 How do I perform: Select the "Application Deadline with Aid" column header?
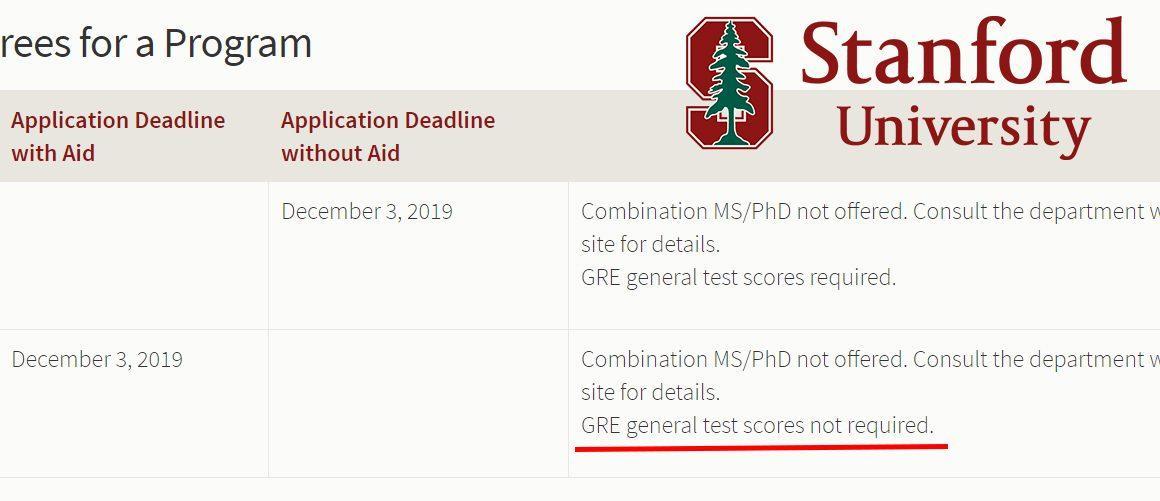point(118,136)
